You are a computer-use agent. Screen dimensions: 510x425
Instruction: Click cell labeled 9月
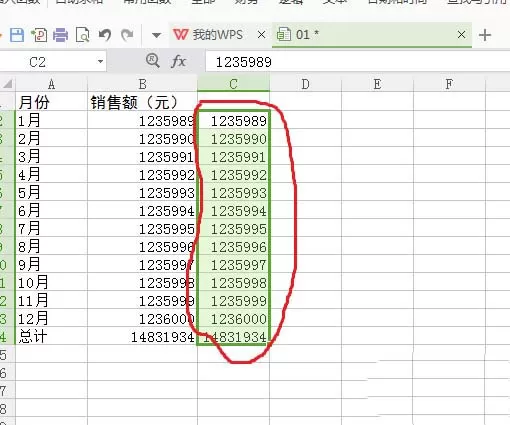[51, 264]
